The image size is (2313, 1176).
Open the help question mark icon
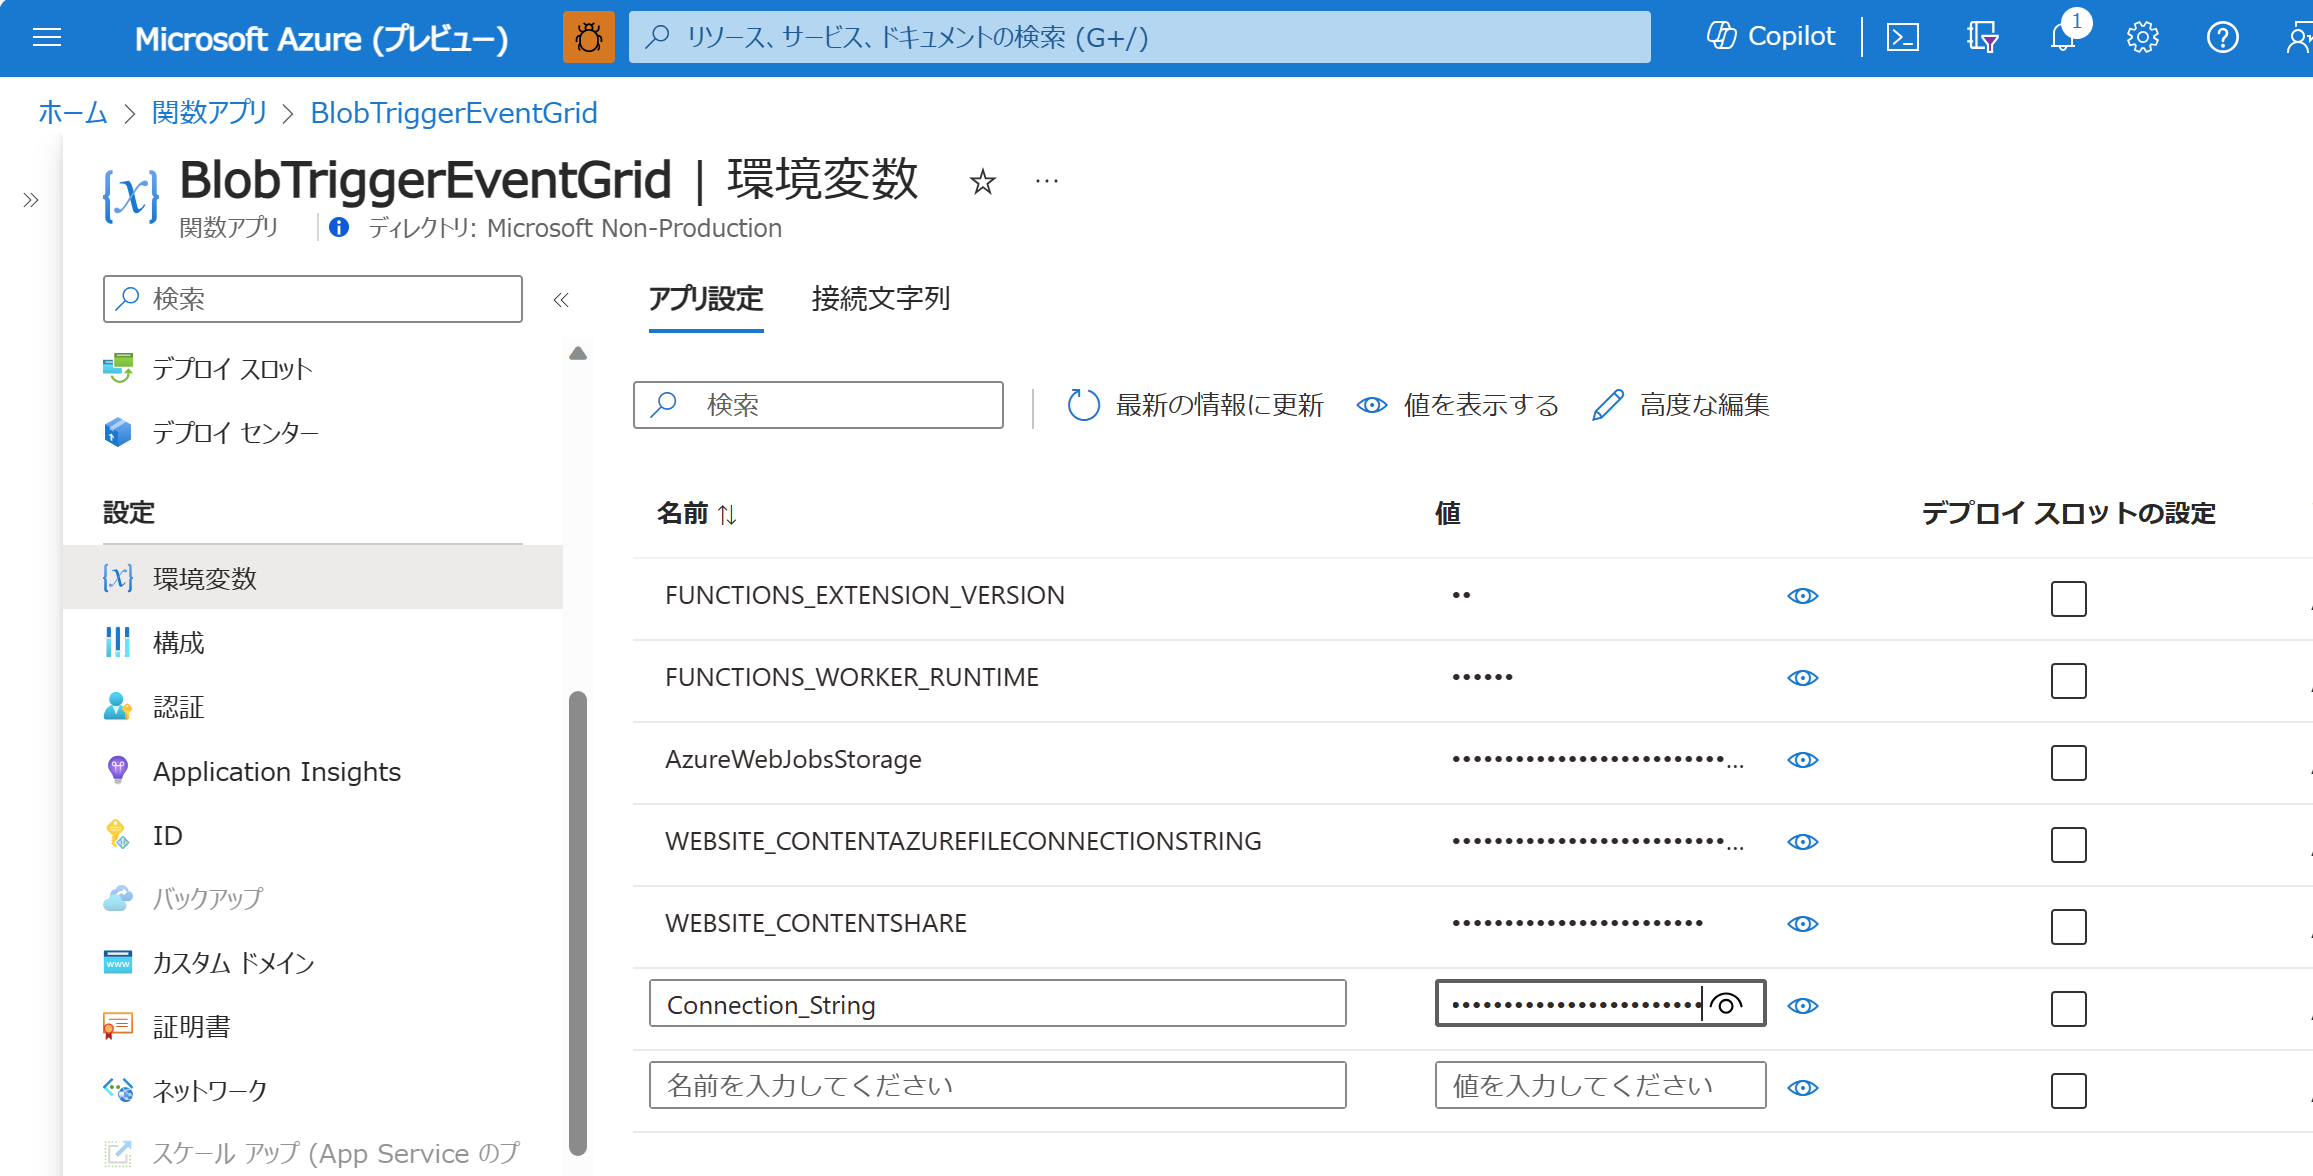pyautogui.click(x=2222, y=38)
